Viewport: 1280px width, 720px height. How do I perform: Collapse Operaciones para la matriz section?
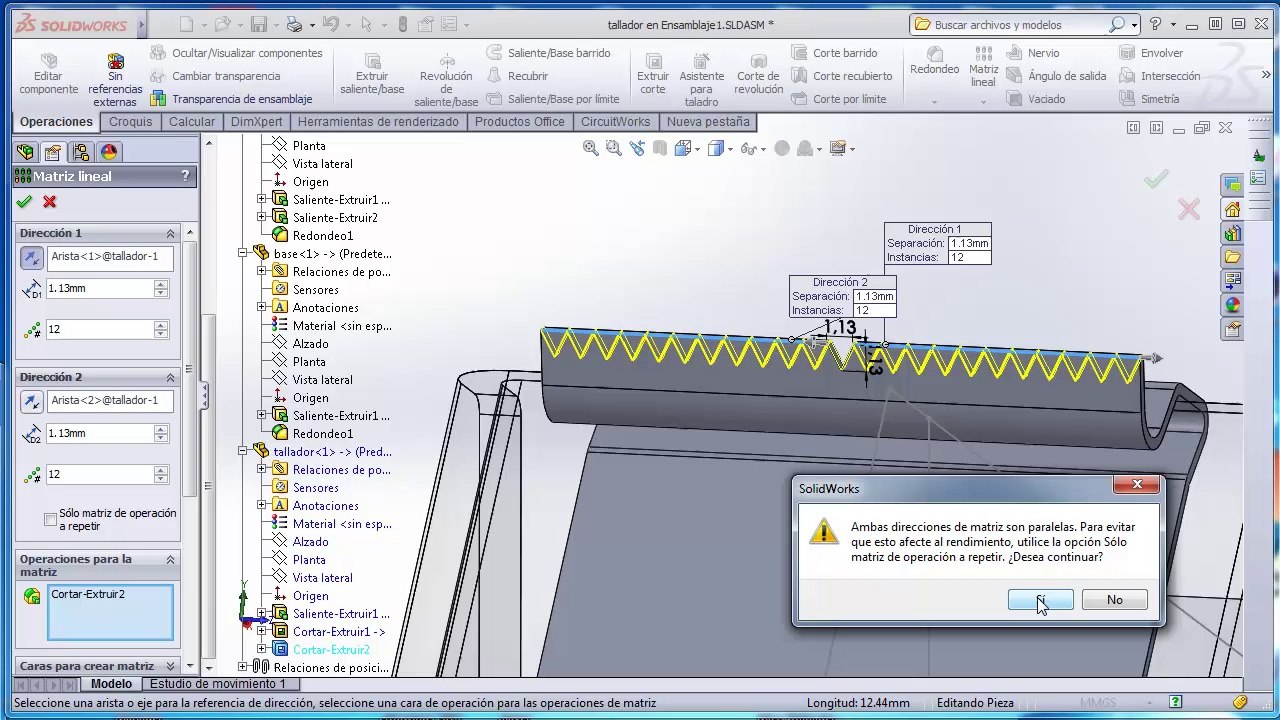pos(170,560)
